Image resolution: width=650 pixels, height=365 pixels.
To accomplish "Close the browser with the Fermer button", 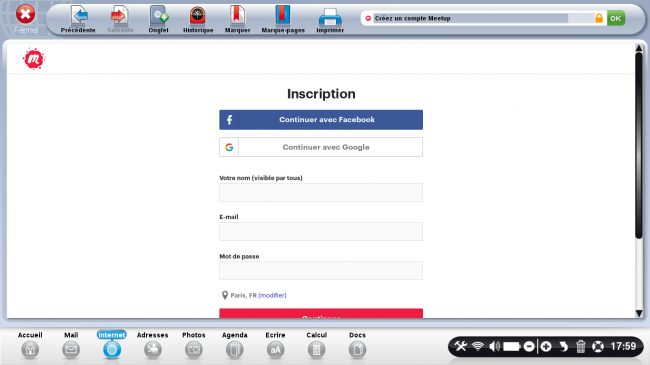I will [x=26, y=19].
